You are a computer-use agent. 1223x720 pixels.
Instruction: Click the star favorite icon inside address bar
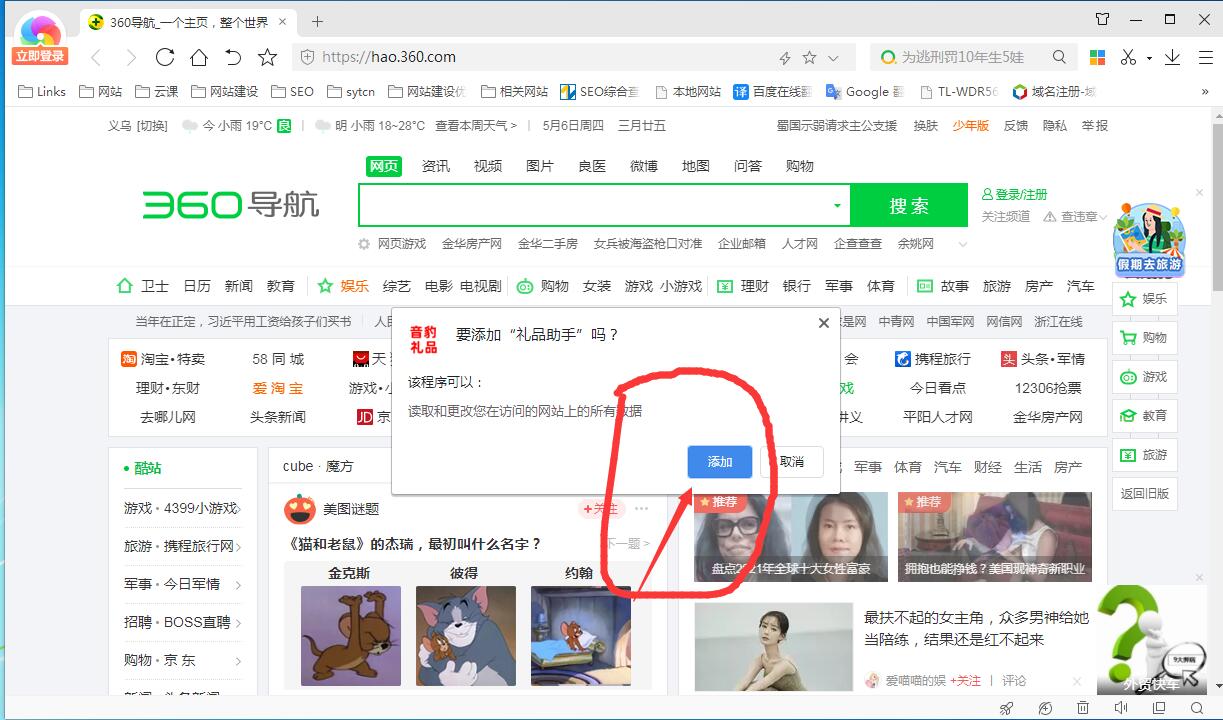pyautogui.click(x=809, y=58)
